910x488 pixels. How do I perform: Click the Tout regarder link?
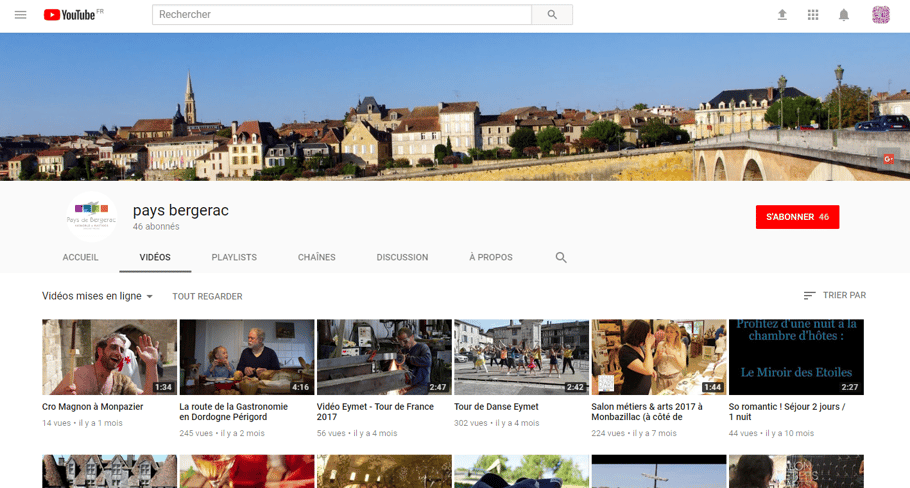[207, 297]
